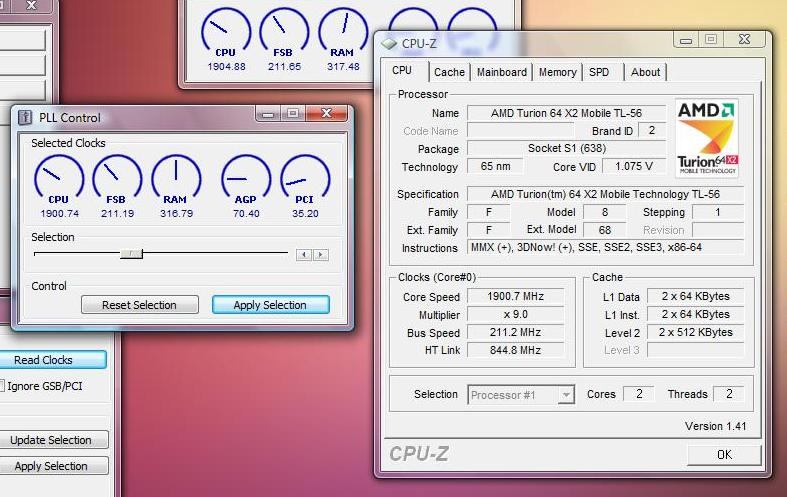Minimize the PLL Control window

pyautogui.click(x=268, y=114)
